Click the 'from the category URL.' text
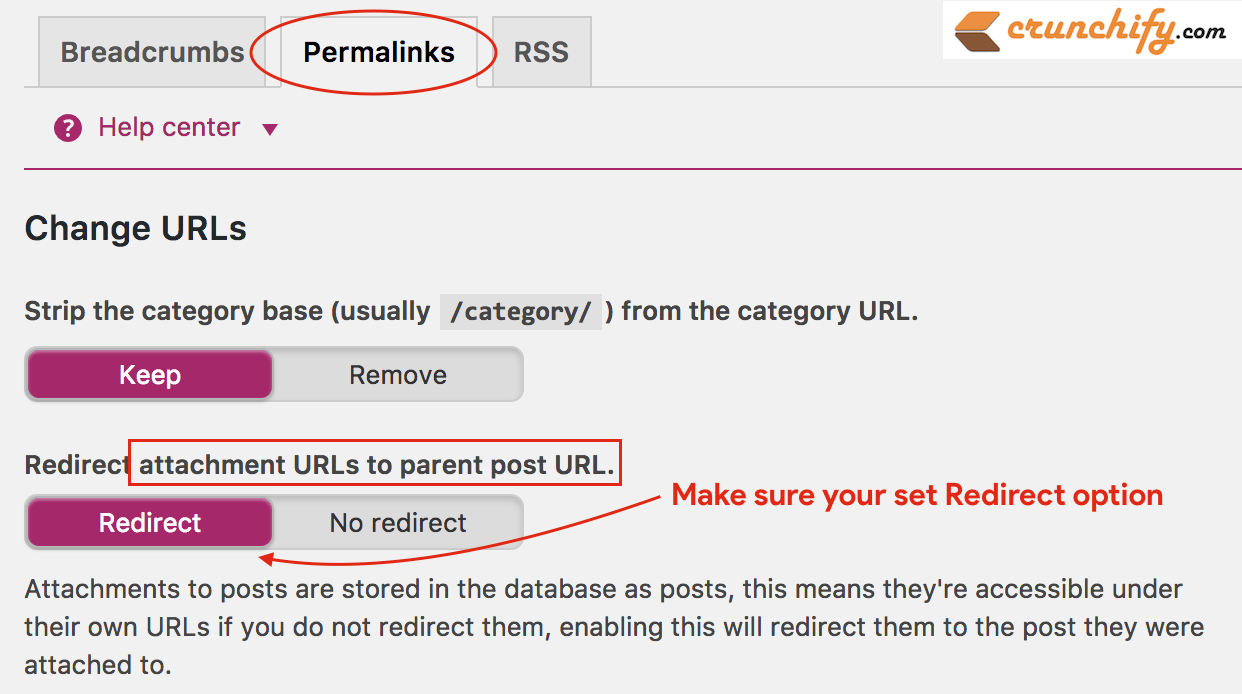The width and height of the screenshot is (1242, 694). point(769,311)
